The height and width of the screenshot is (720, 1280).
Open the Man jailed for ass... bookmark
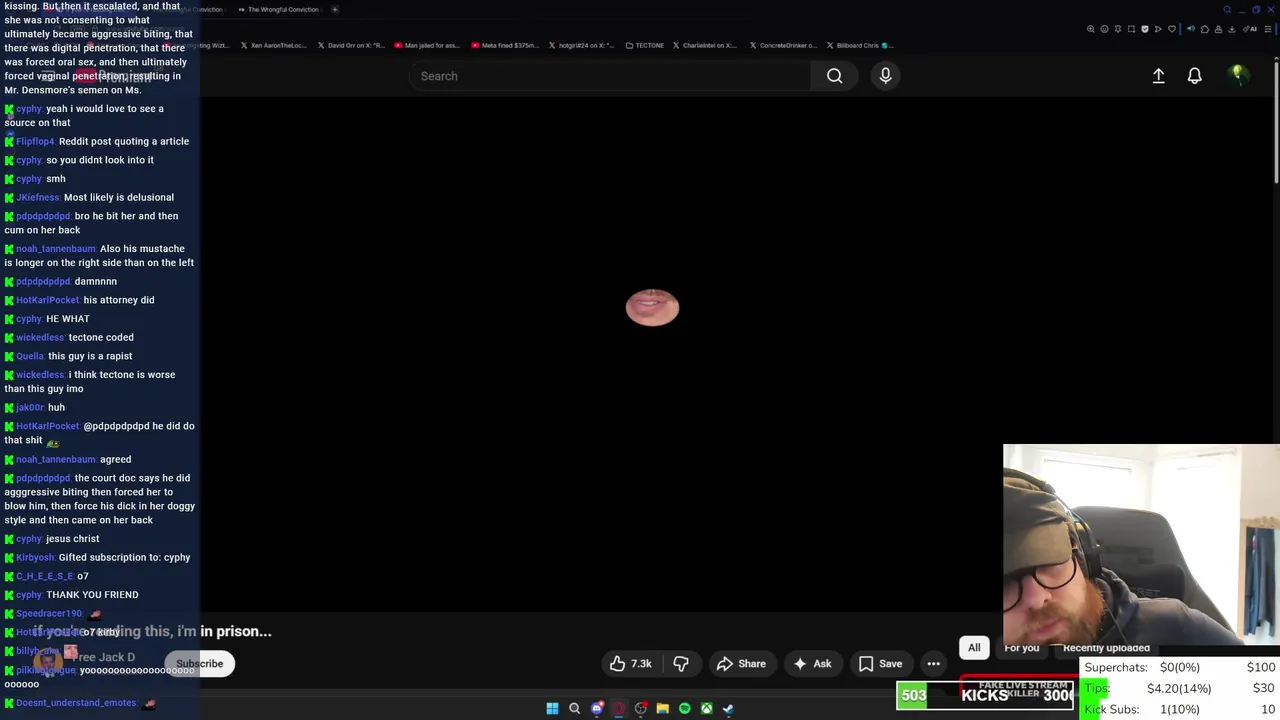[427, 45]
